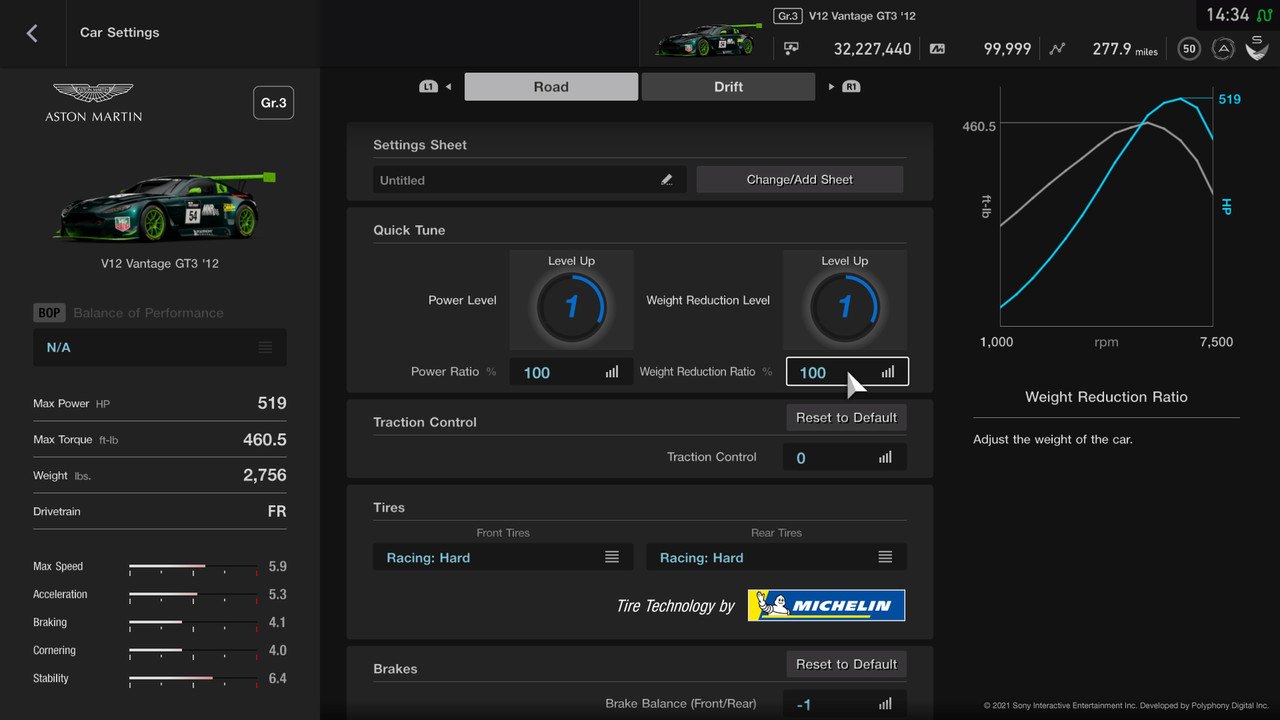Click the Cornering 4.0 rating
Viewport: 1280px width, 720px height.
tap(277, 651)
